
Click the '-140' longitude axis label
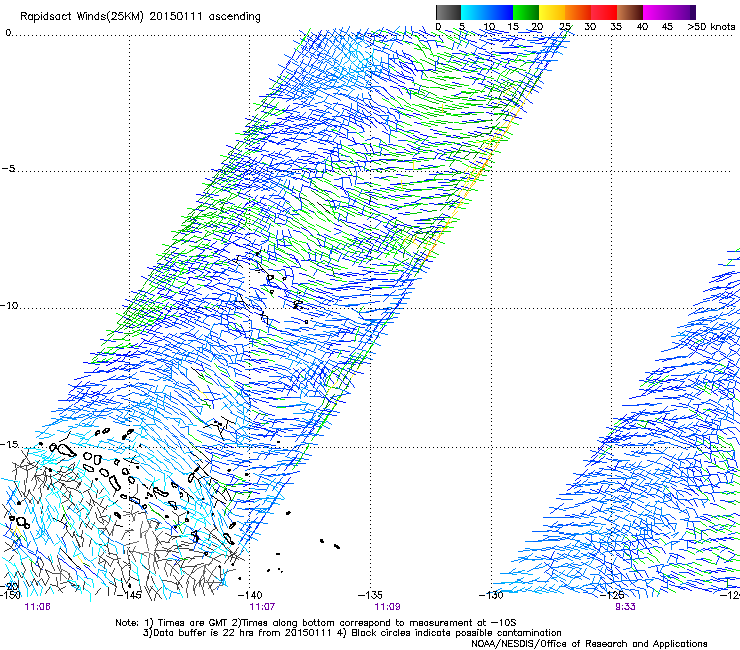point(250,595)
